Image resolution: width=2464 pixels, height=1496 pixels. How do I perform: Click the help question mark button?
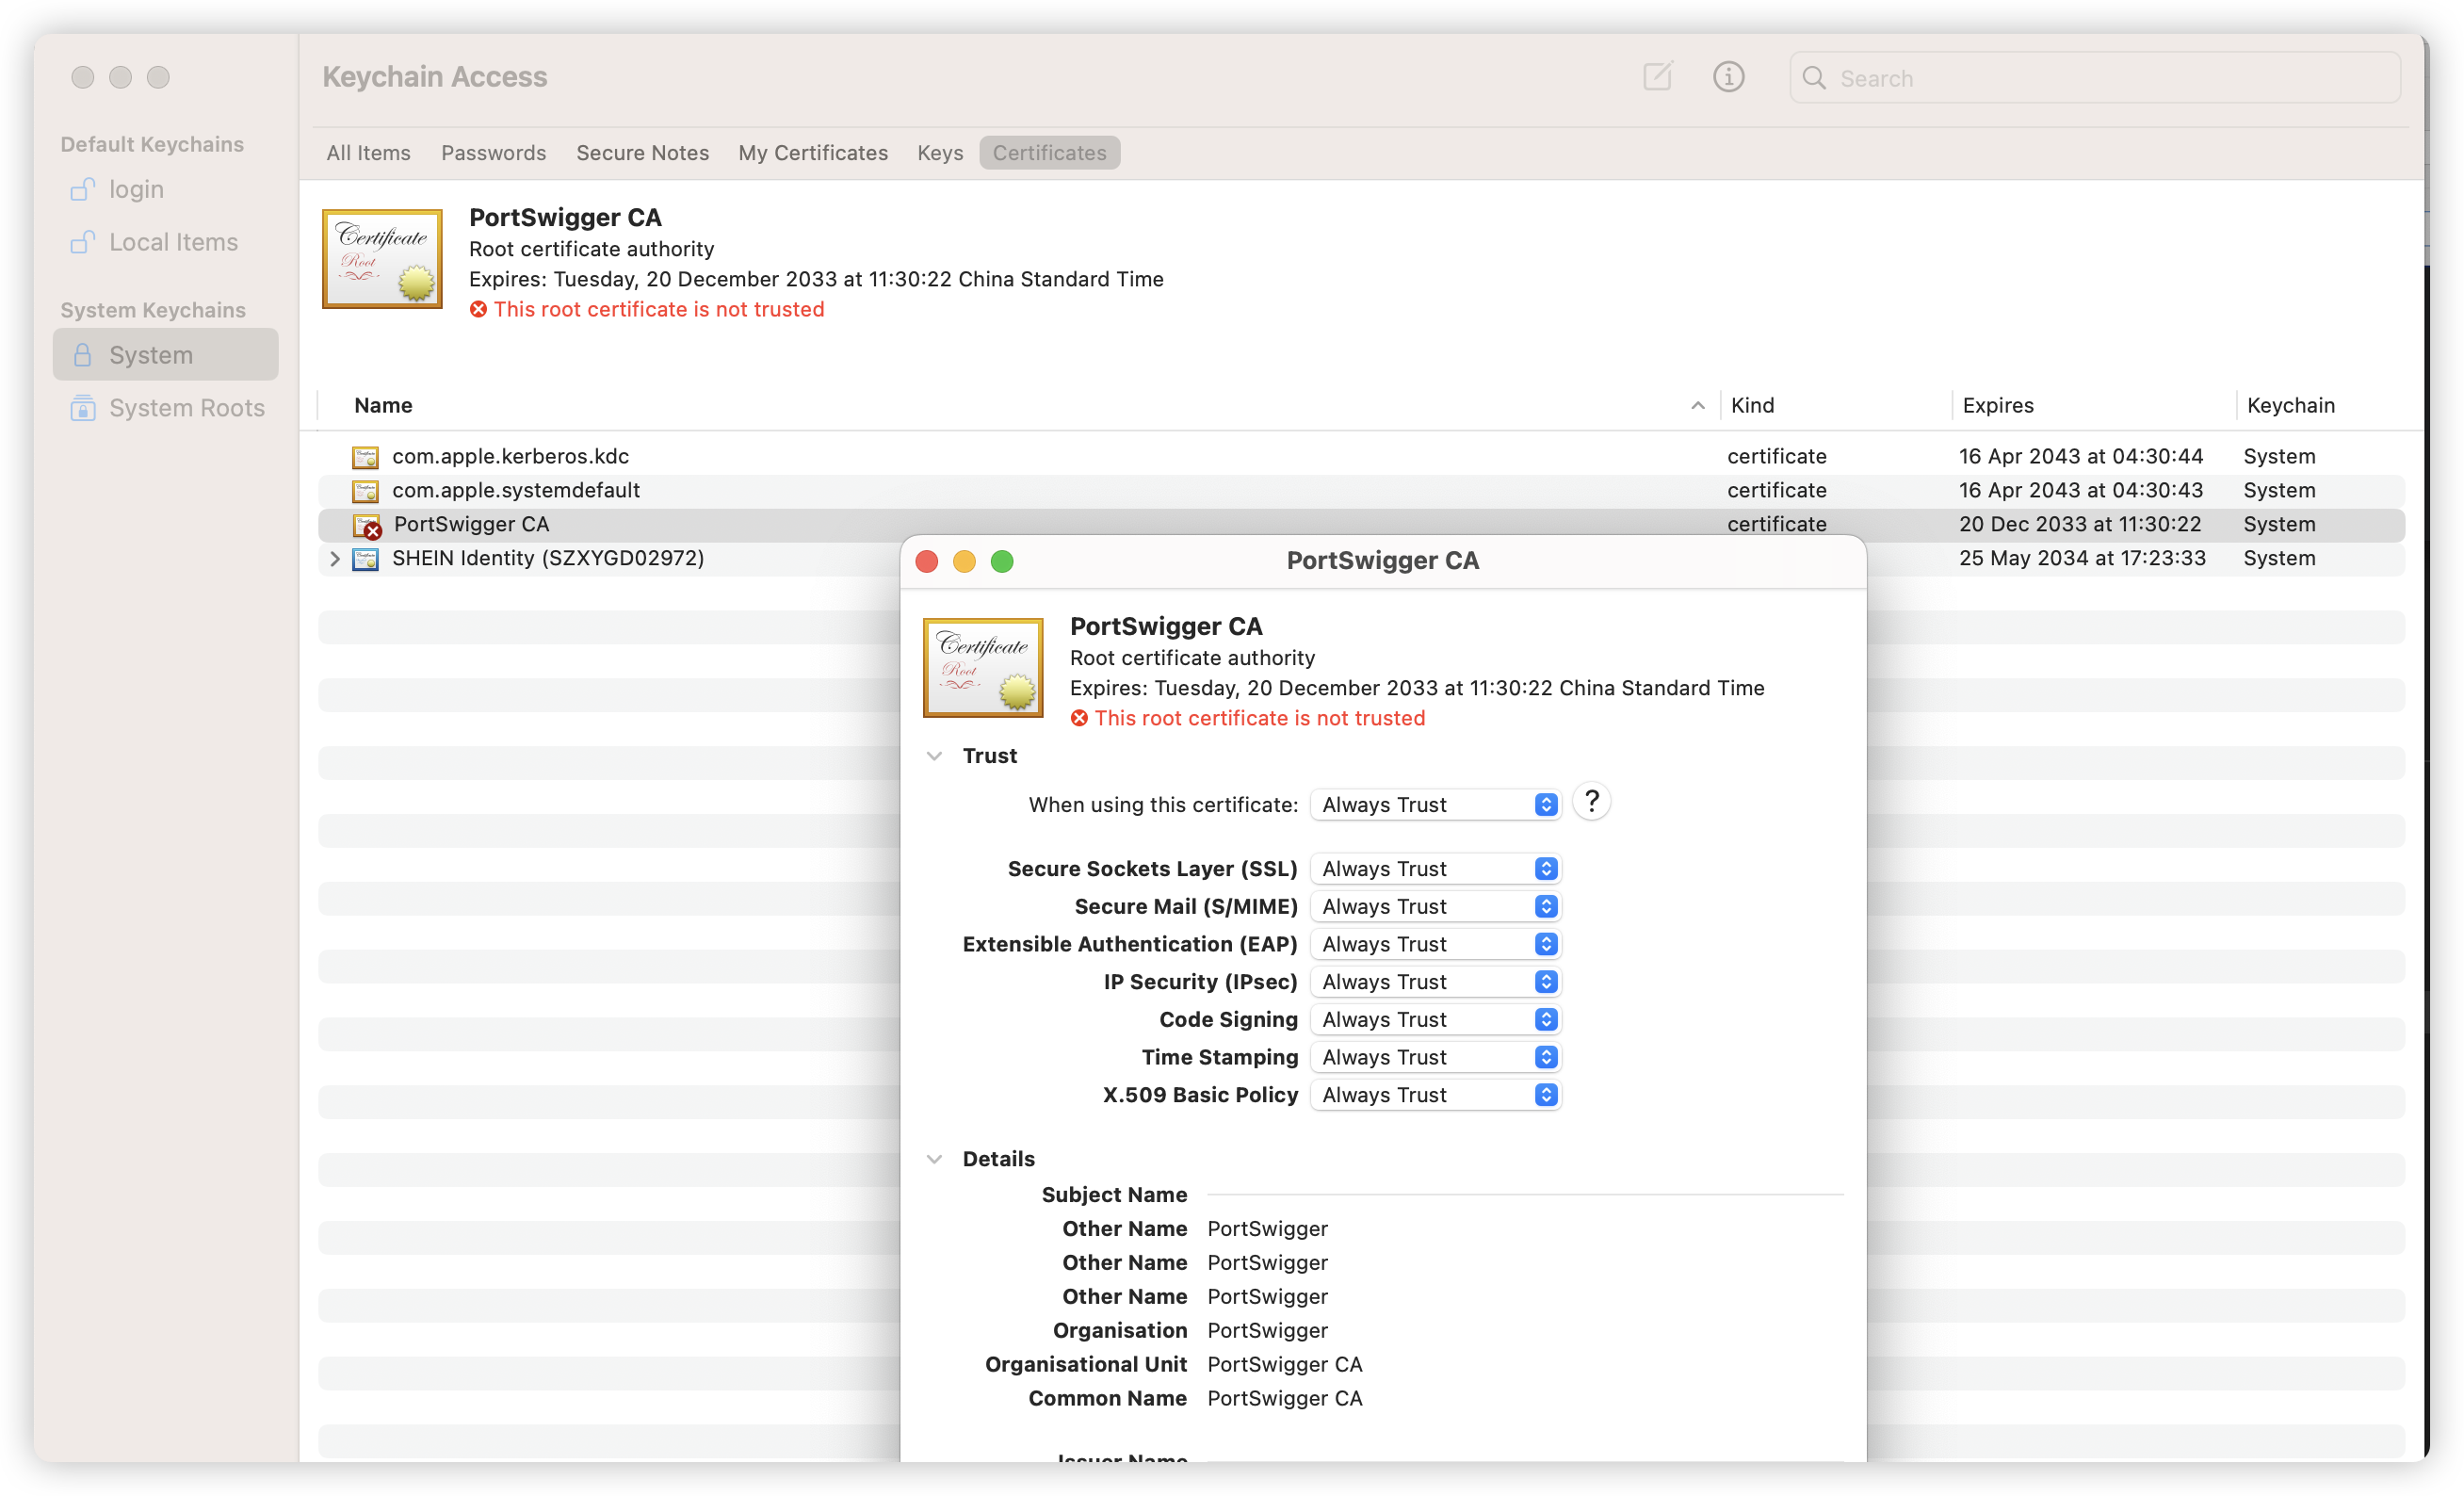pyautogui.click(x=1591, y=802)
